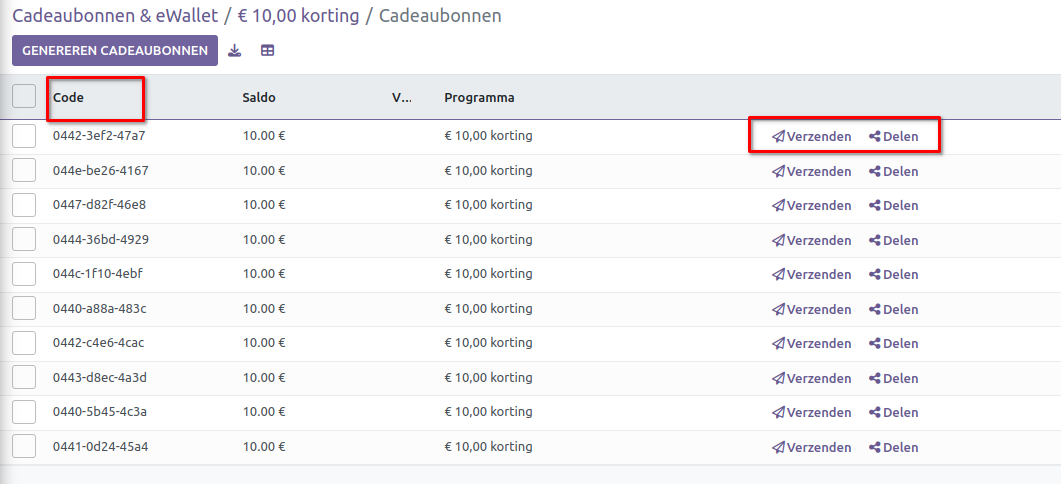Send the 044c-1f10-4ebf gift card
This screenshot has width=1061, height=484.
click(x=812, y=274)
